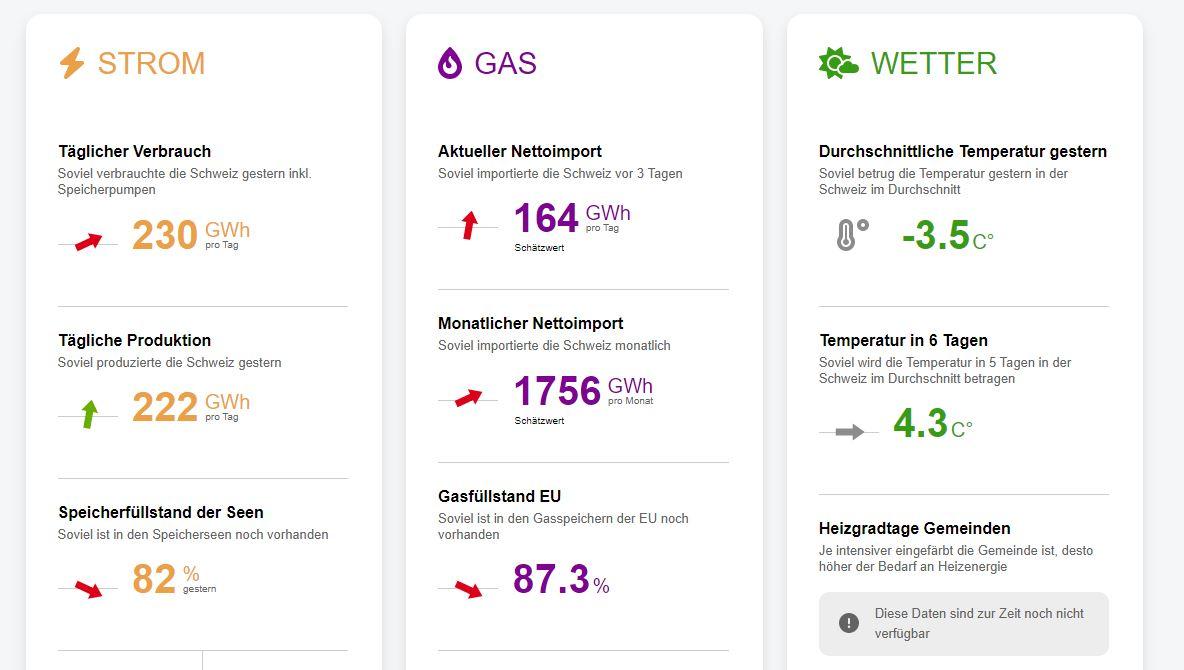Click the GAS card title
1184x670 pixels.
505,63
